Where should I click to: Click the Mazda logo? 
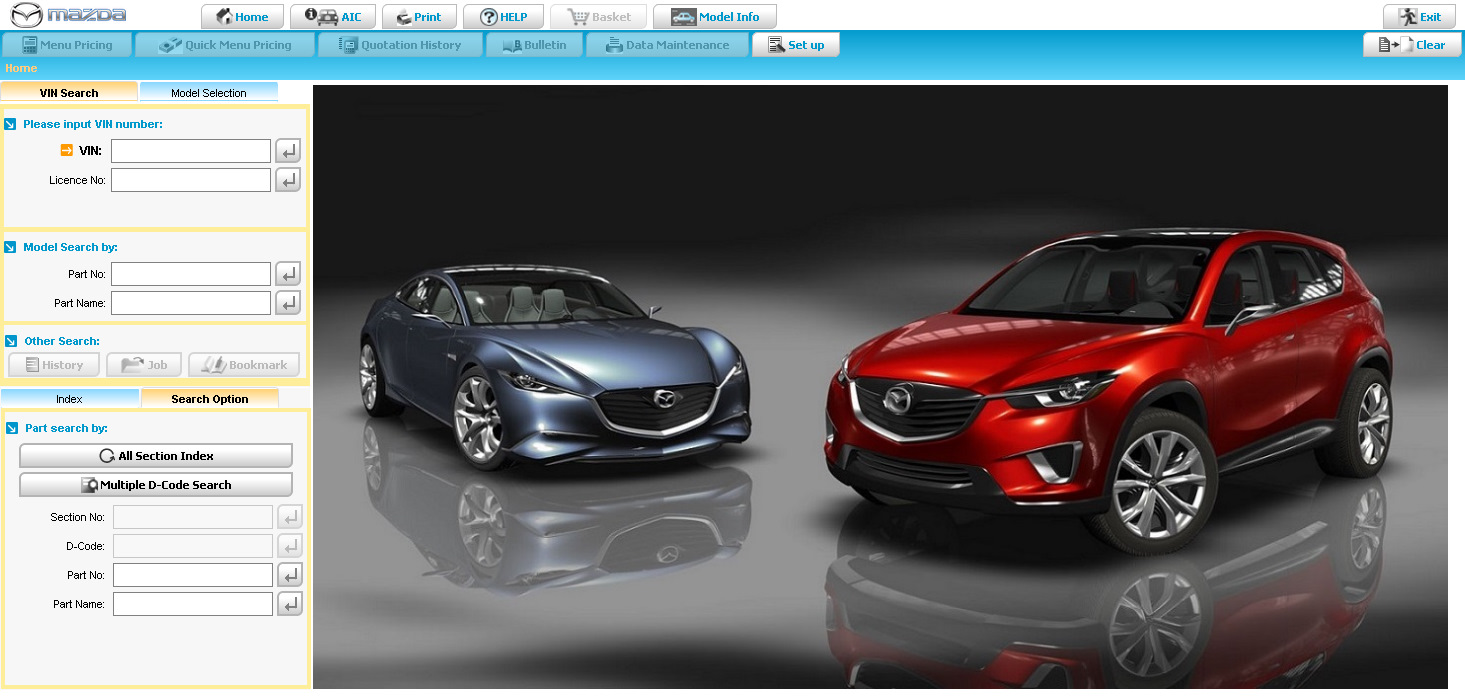[68, 15]
